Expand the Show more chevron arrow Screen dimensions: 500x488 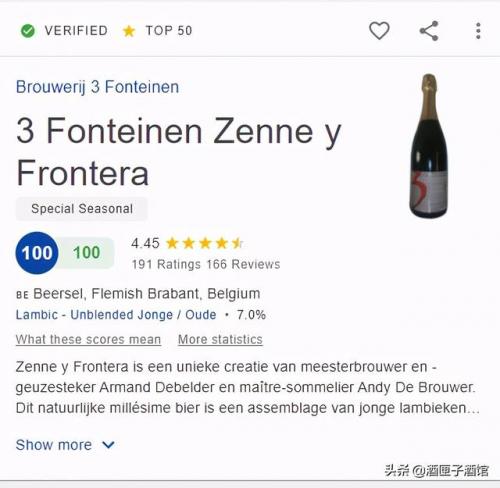[108, 445]
